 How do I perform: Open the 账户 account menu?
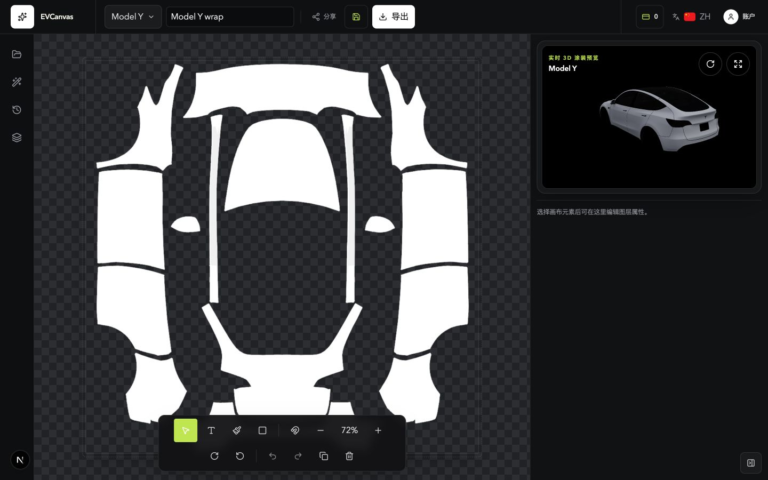coord(740,17)
